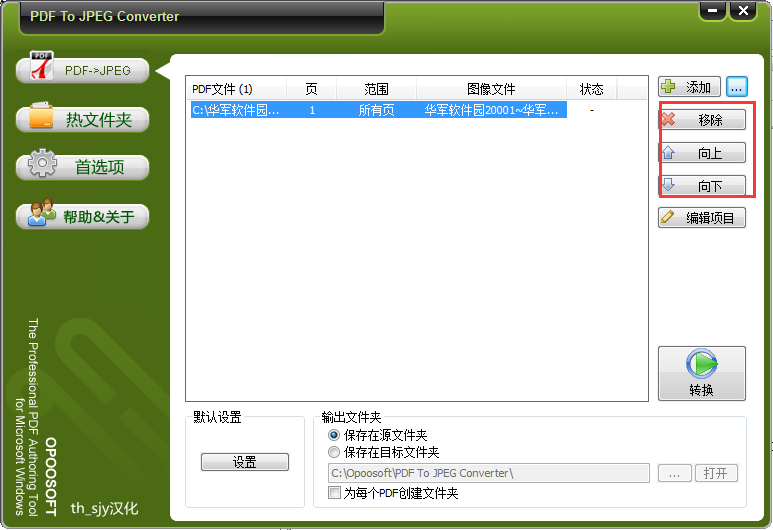Click the 添加 add file button

coord(689,87)
